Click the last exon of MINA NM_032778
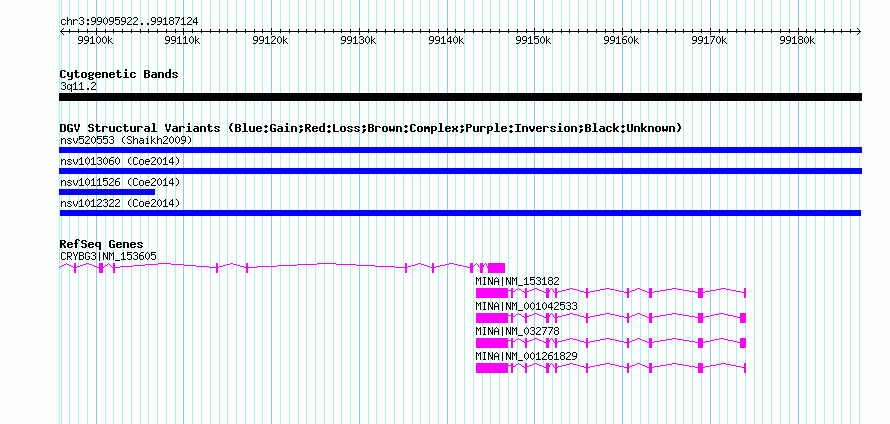 [743, 343]
